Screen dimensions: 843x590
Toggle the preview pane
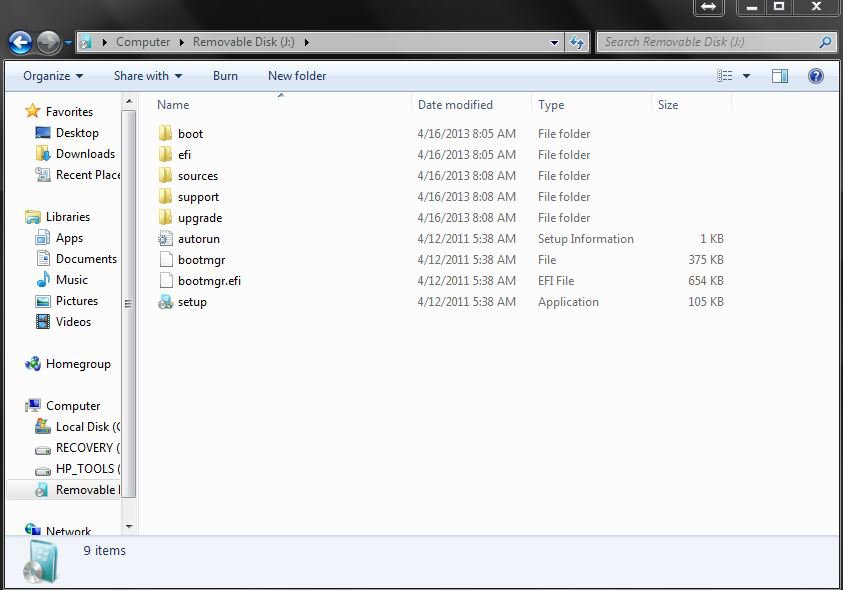point(779,75)
